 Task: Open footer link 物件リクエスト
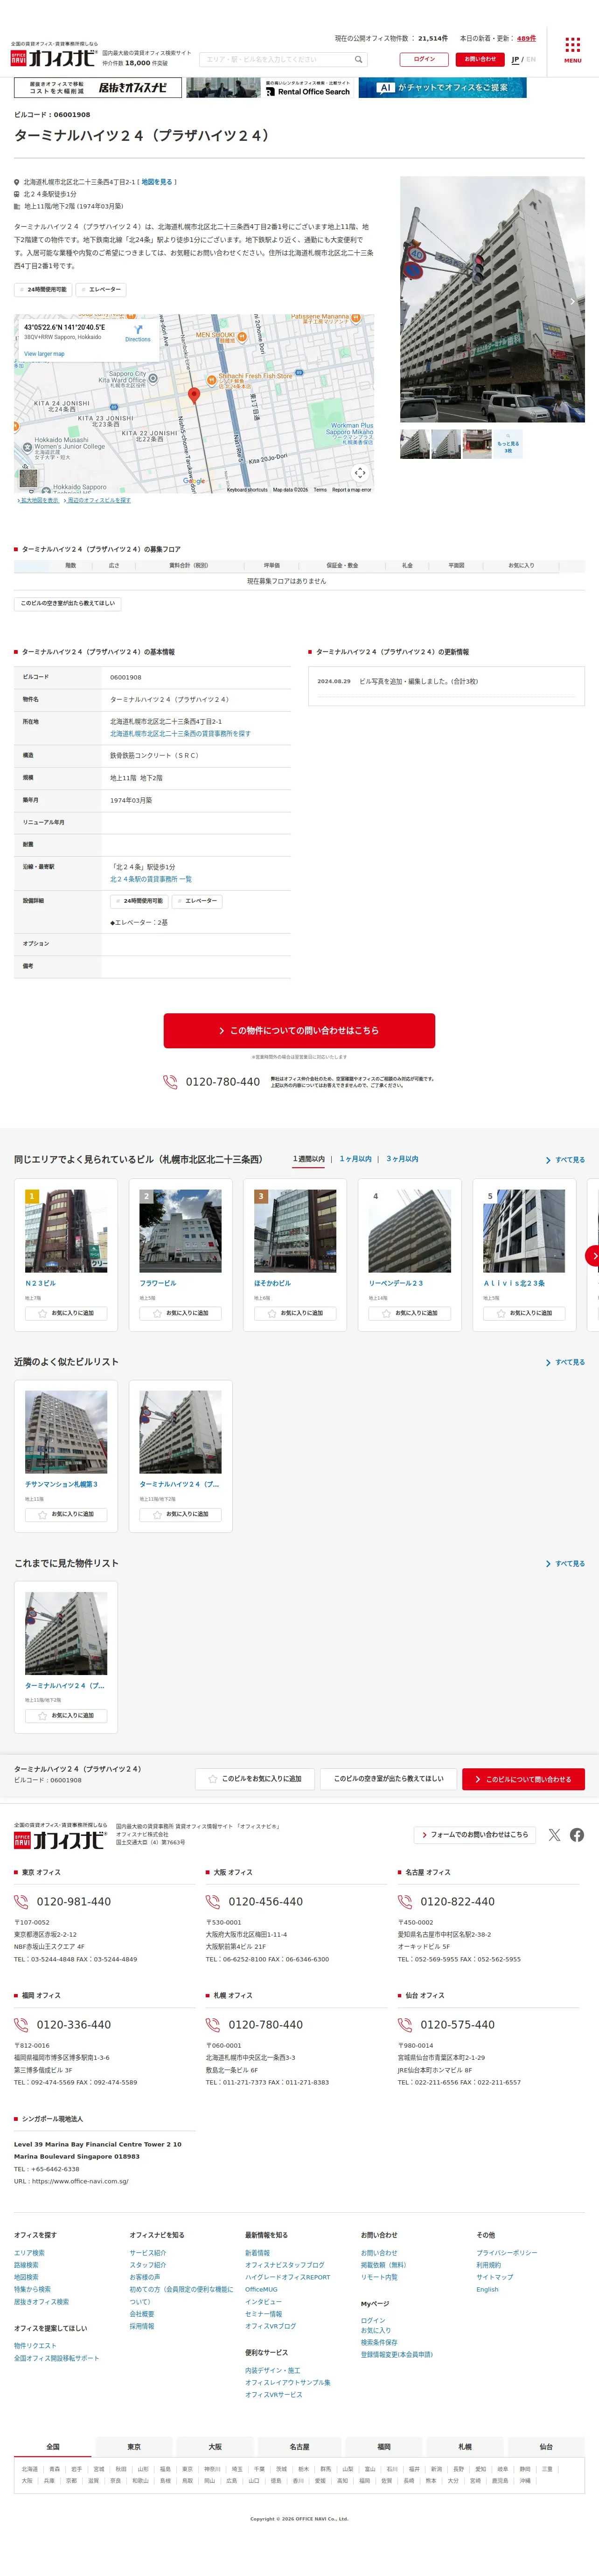pos(35,2345)
